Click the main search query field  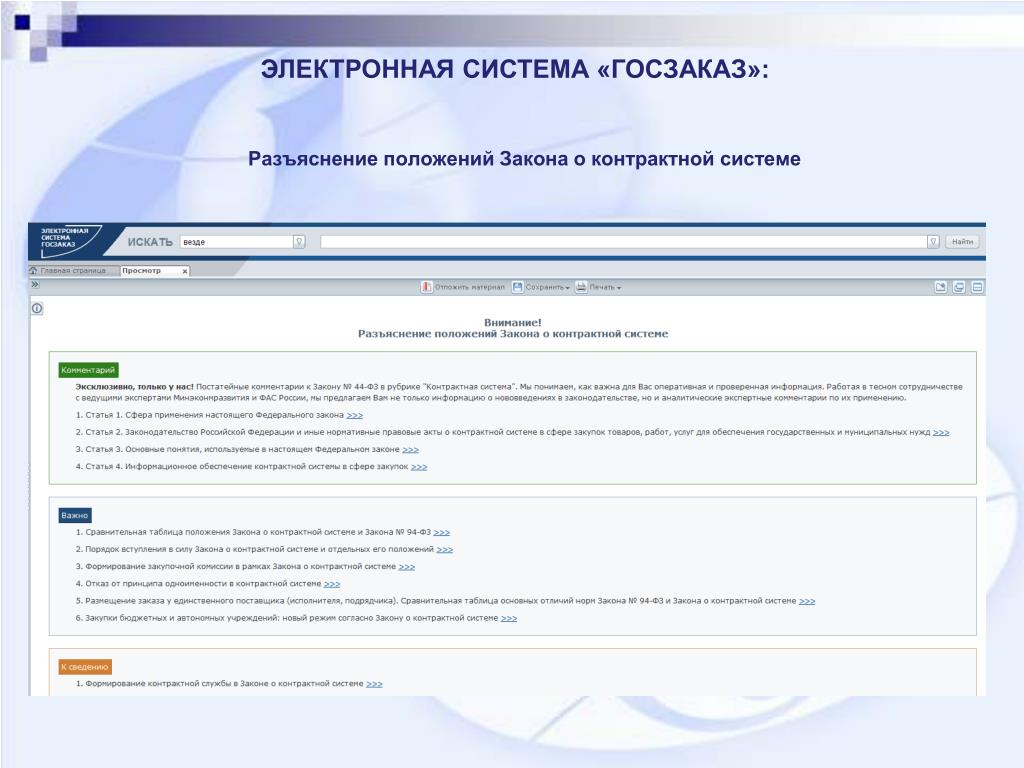point(624,242)
